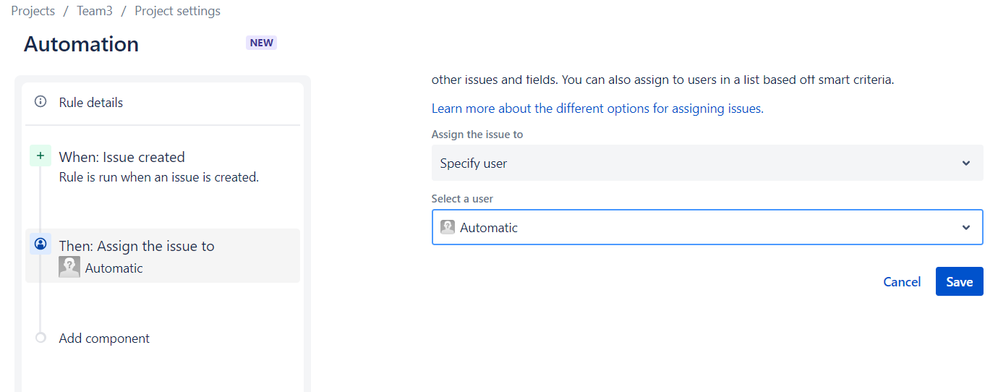Image resolution: width=998 pixels, height=392 pixels.
Task: Open Learn more about assigning issues link
Action: tap(598, 108)
